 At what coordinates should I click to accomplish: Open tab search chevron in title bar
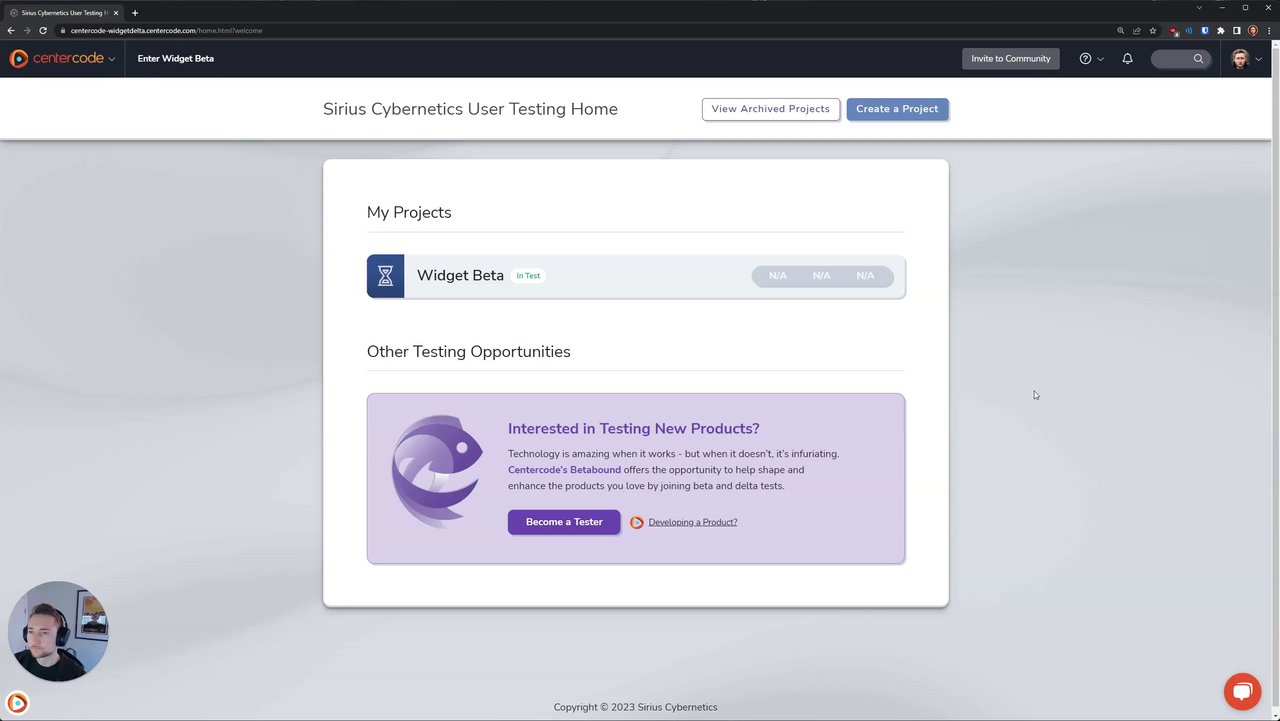[1199, 8]
